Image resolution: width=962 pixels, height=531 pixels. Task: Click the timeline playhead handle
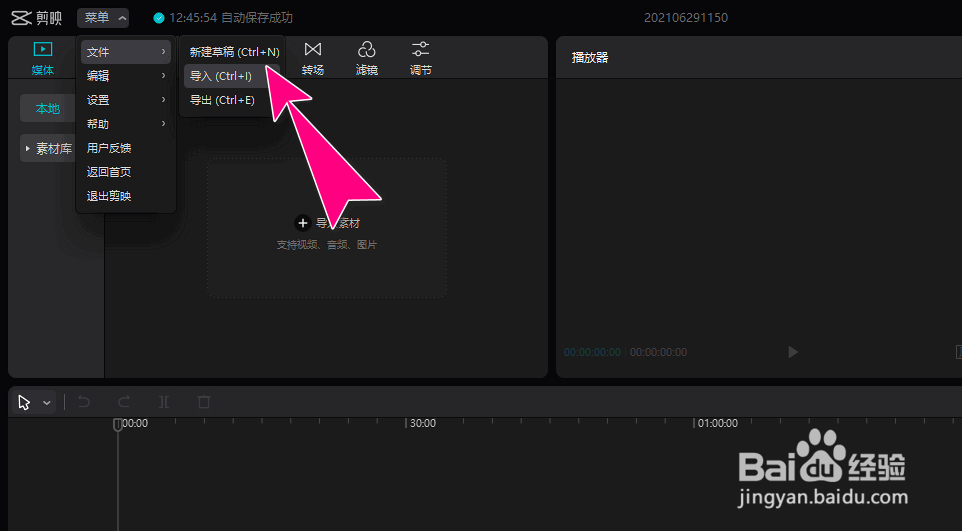118,424
